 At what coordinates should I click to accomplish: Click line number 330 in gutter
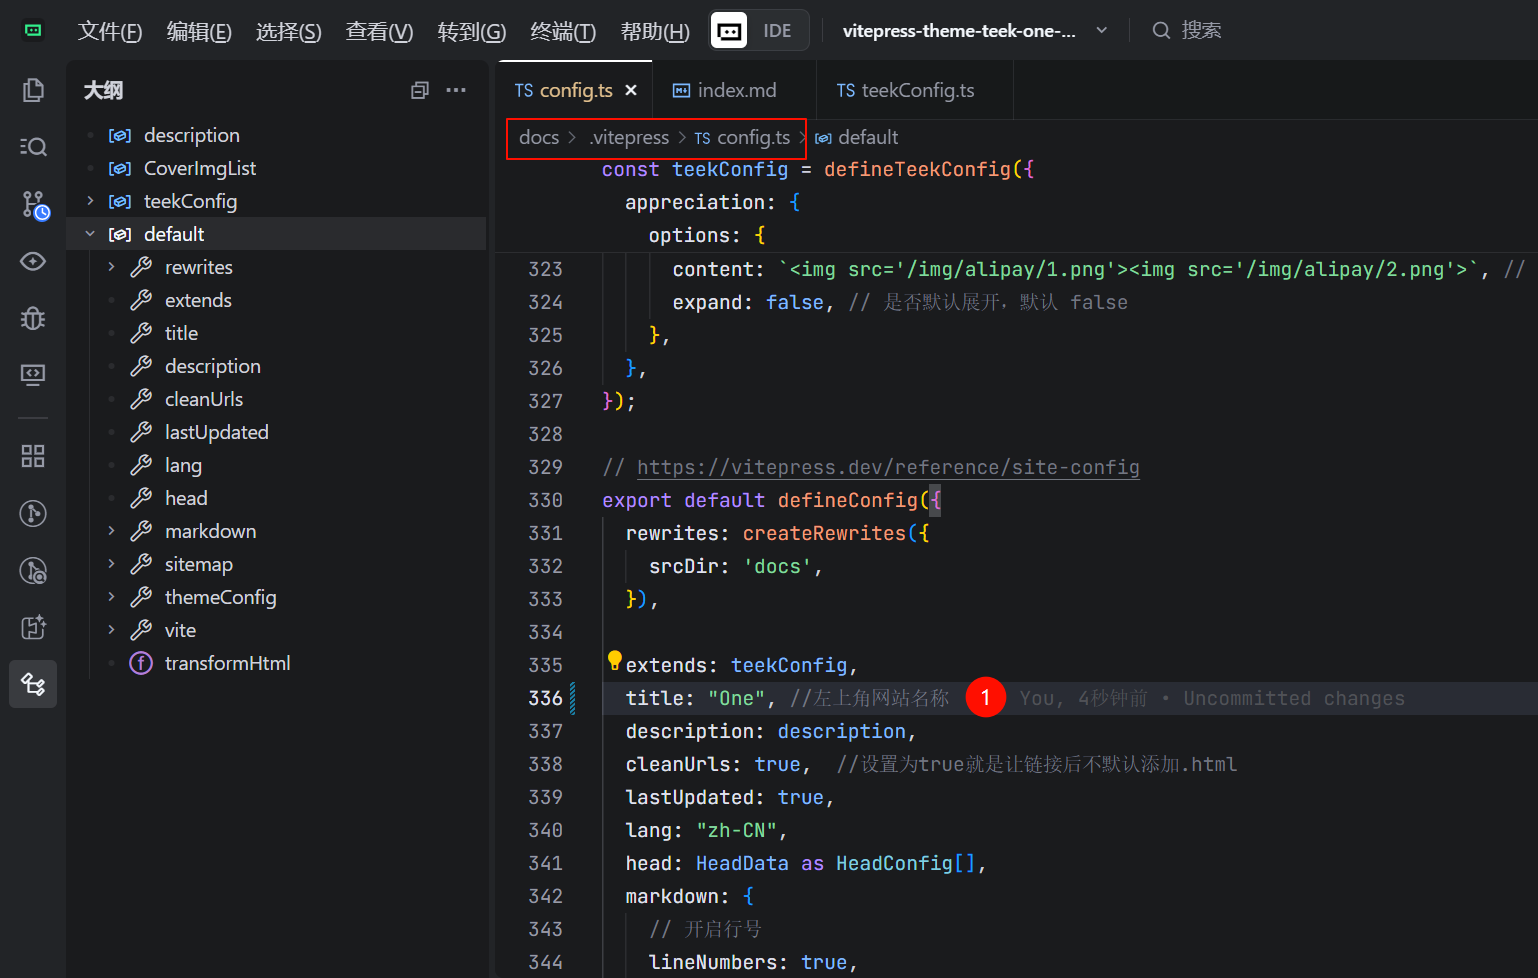click(545, 500)
